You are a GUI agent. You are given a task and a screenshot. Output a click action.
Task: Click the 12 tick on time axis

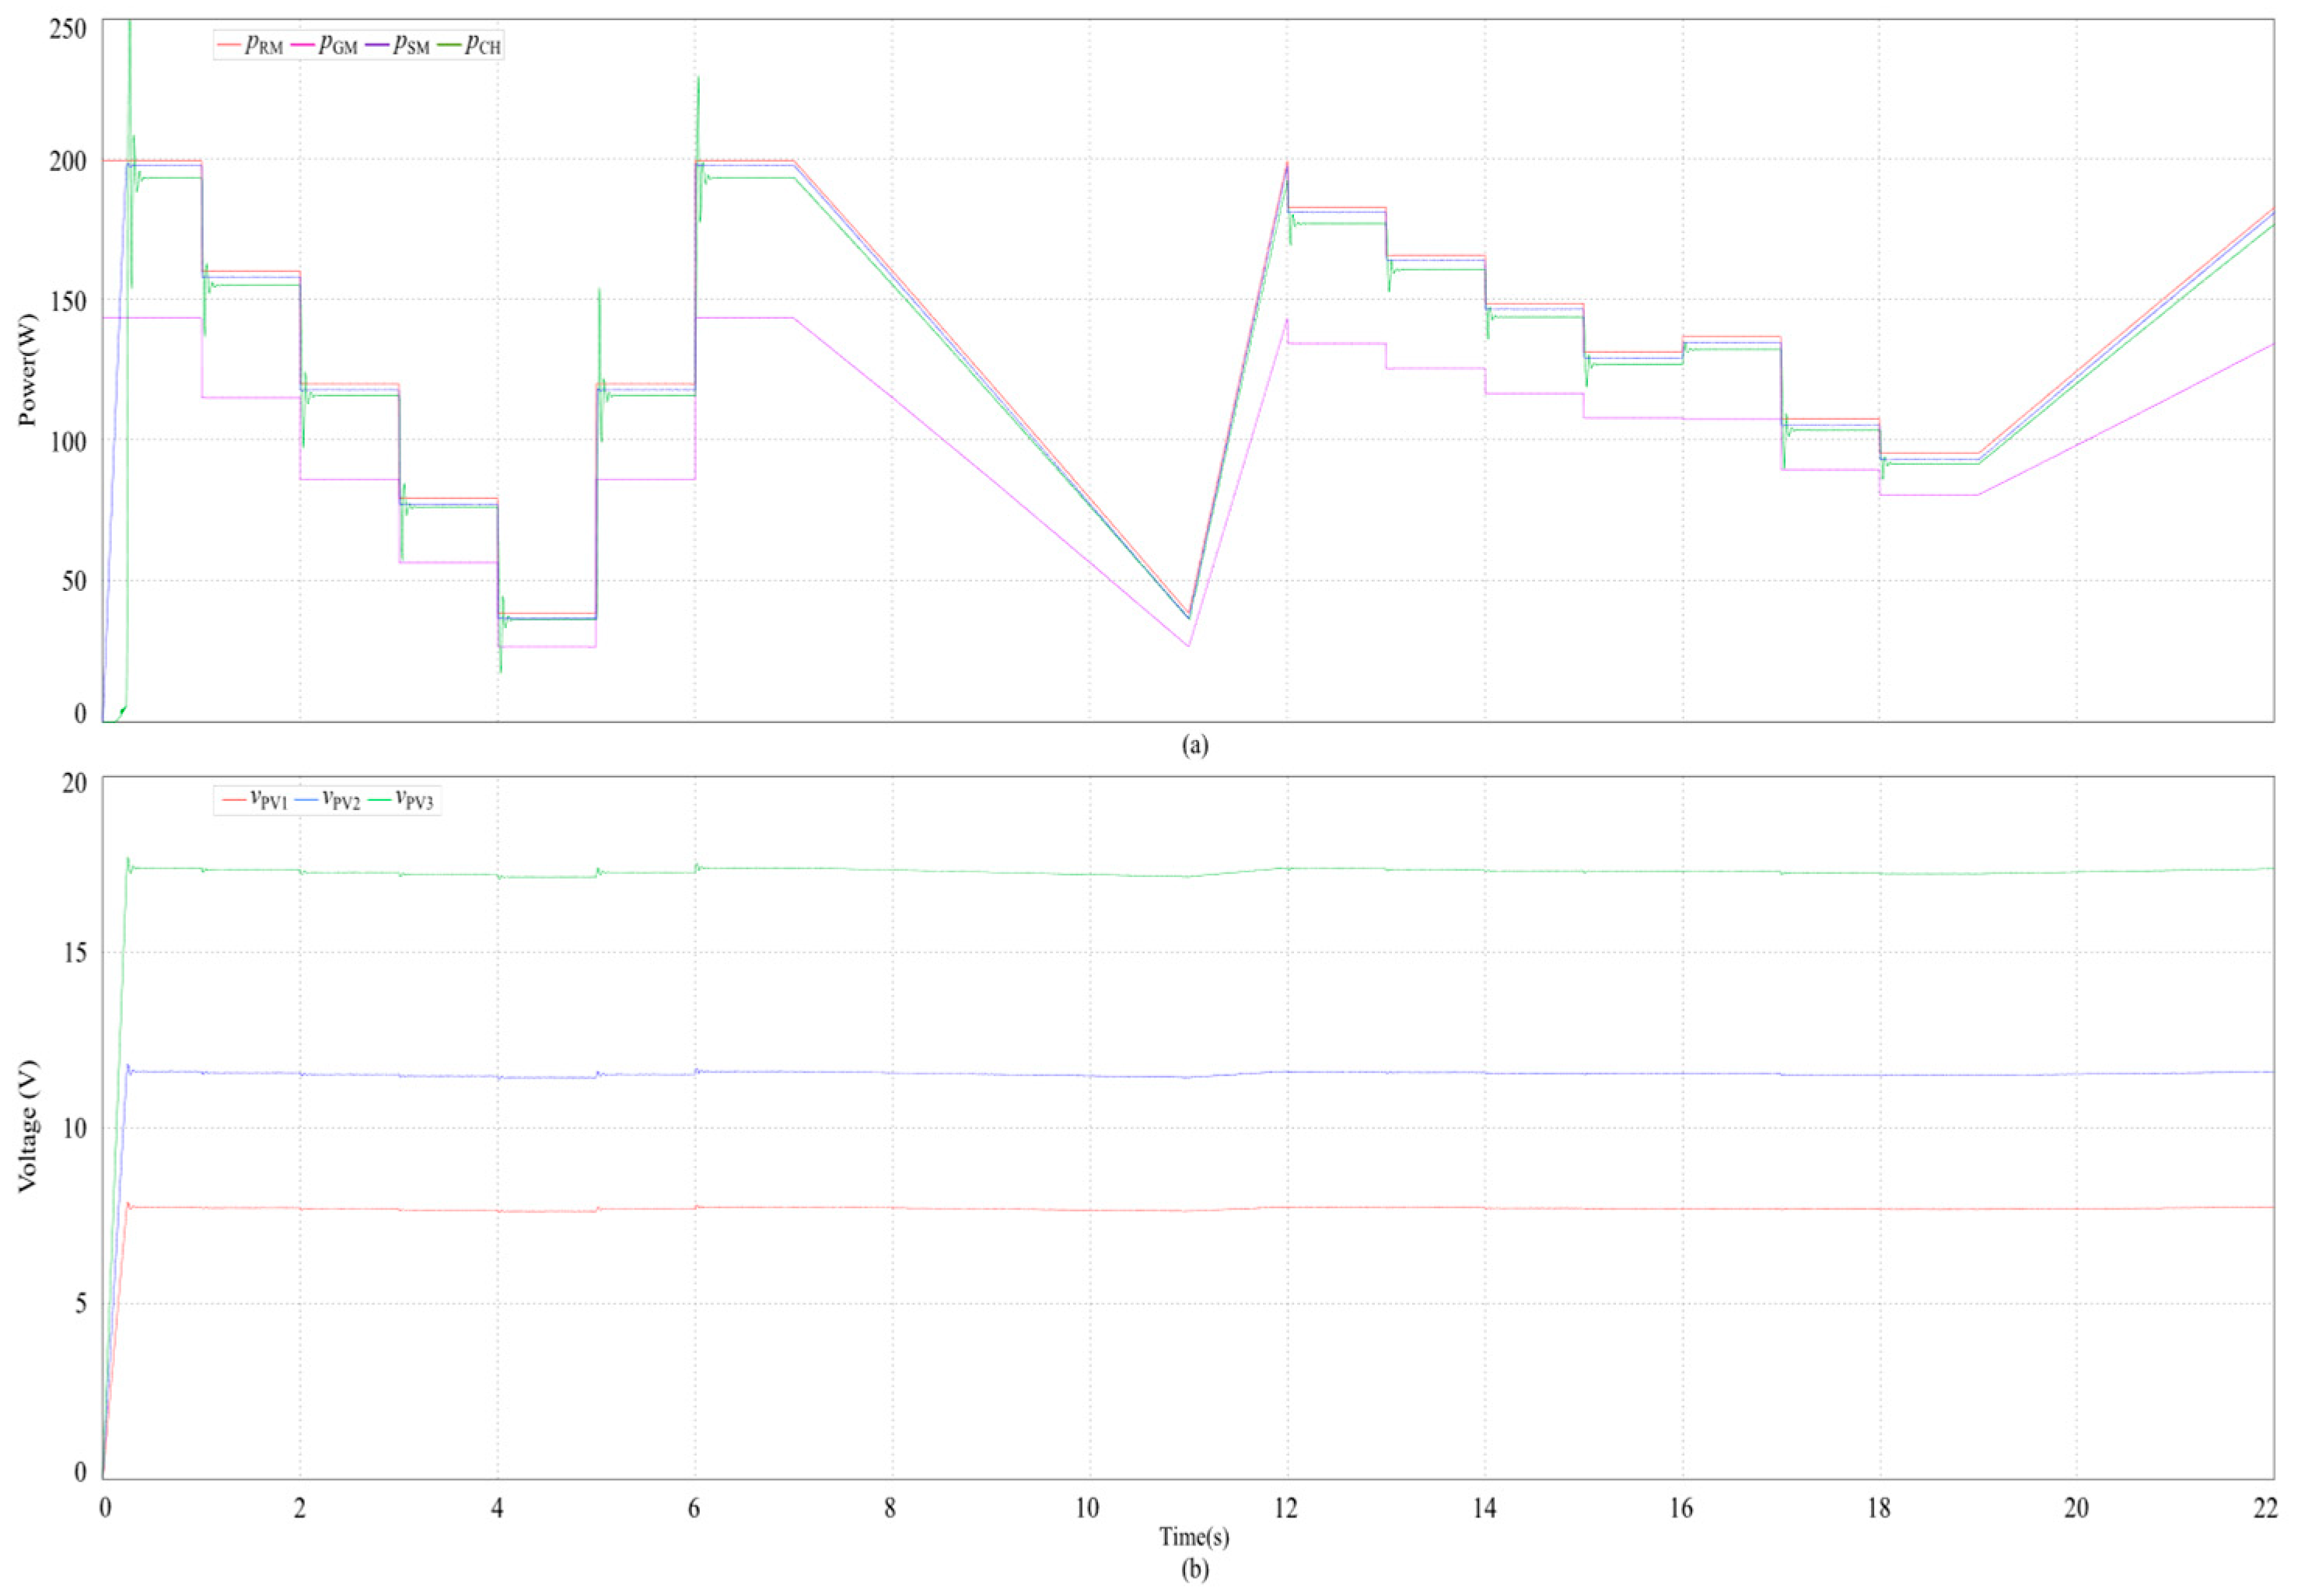point(1286,1509)
